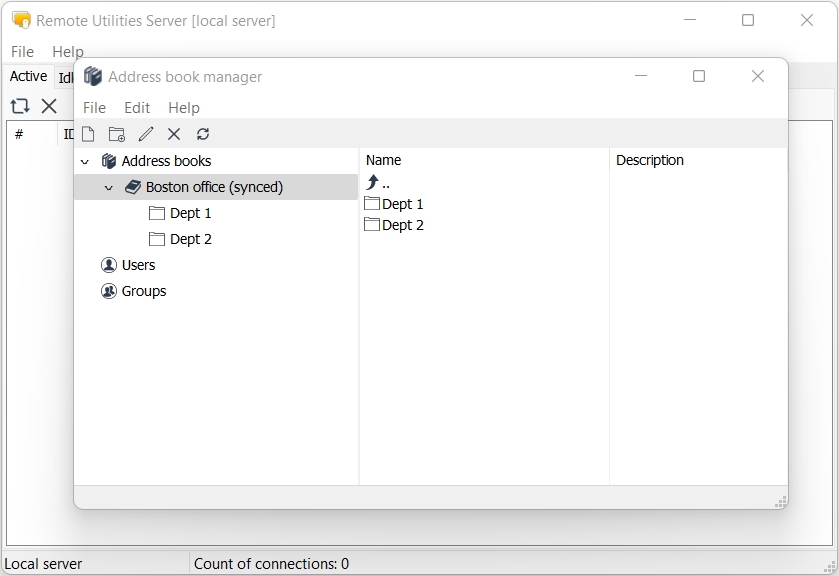Click the new address book icon
The width and height of the screenshot is (839, 576).
88,134
